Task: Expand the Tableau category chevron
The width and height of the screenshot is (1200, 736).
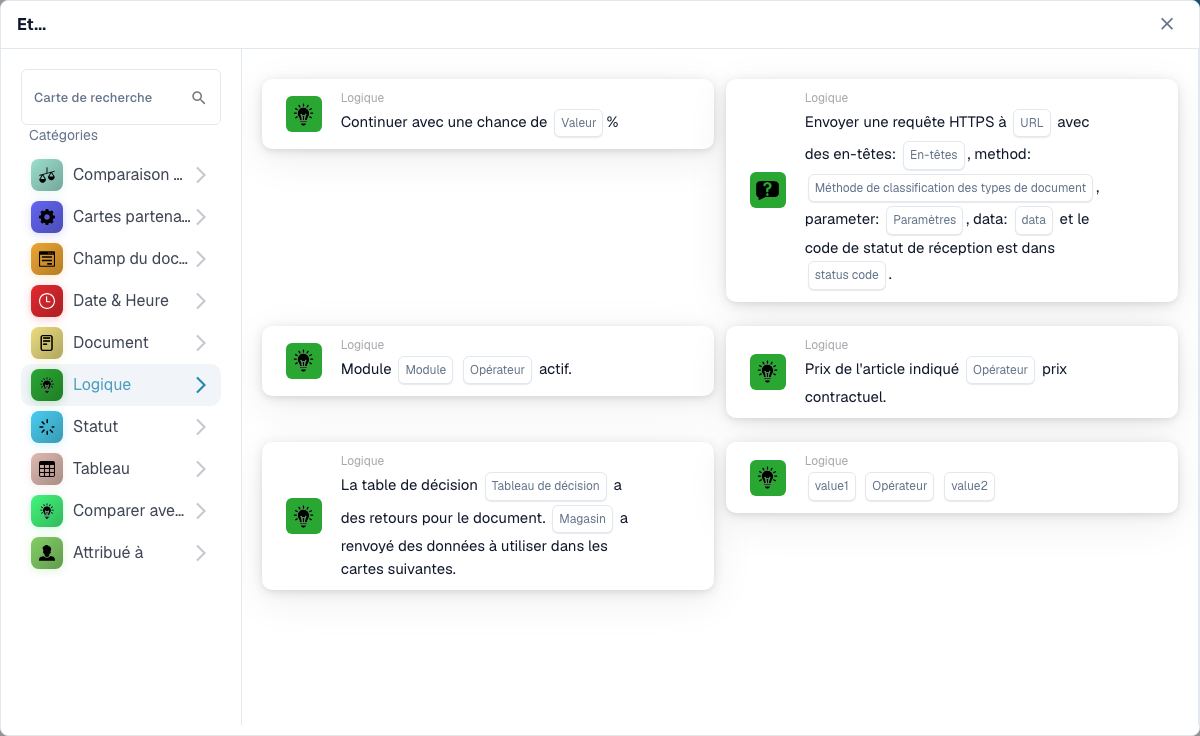Action: (201, 469)
